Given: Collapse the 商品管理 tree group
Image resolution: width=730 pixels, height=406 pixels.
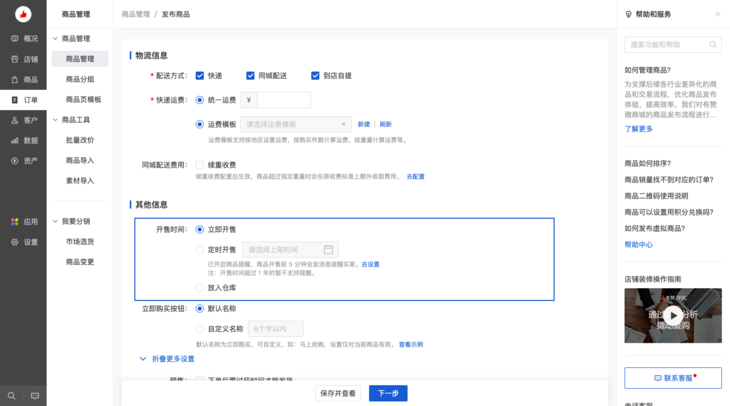Looking at the screenshot, I should (55, 39).
